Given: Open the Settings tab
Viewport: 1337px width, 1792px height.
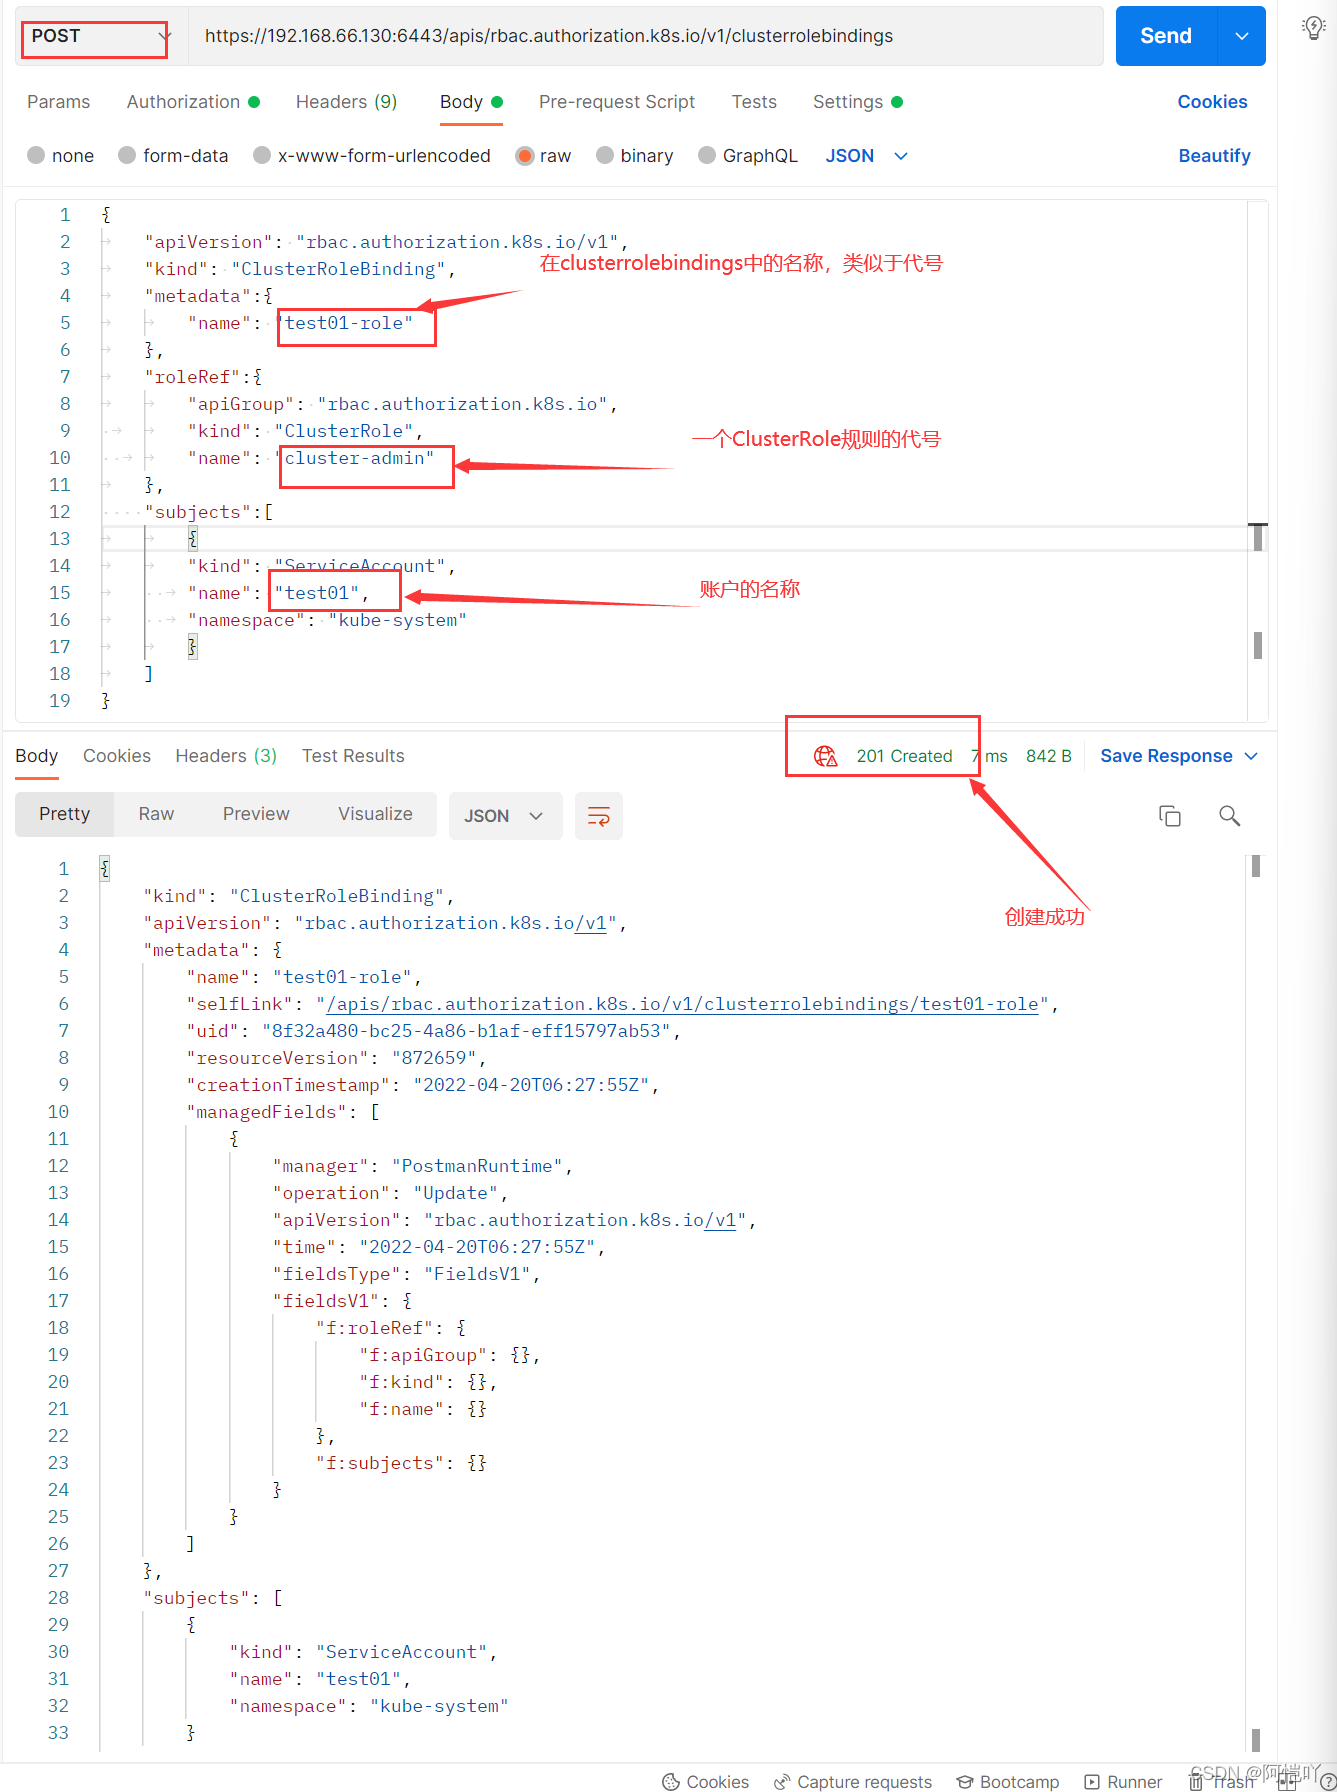Looking at the screenshot, I should pos(858,102).
